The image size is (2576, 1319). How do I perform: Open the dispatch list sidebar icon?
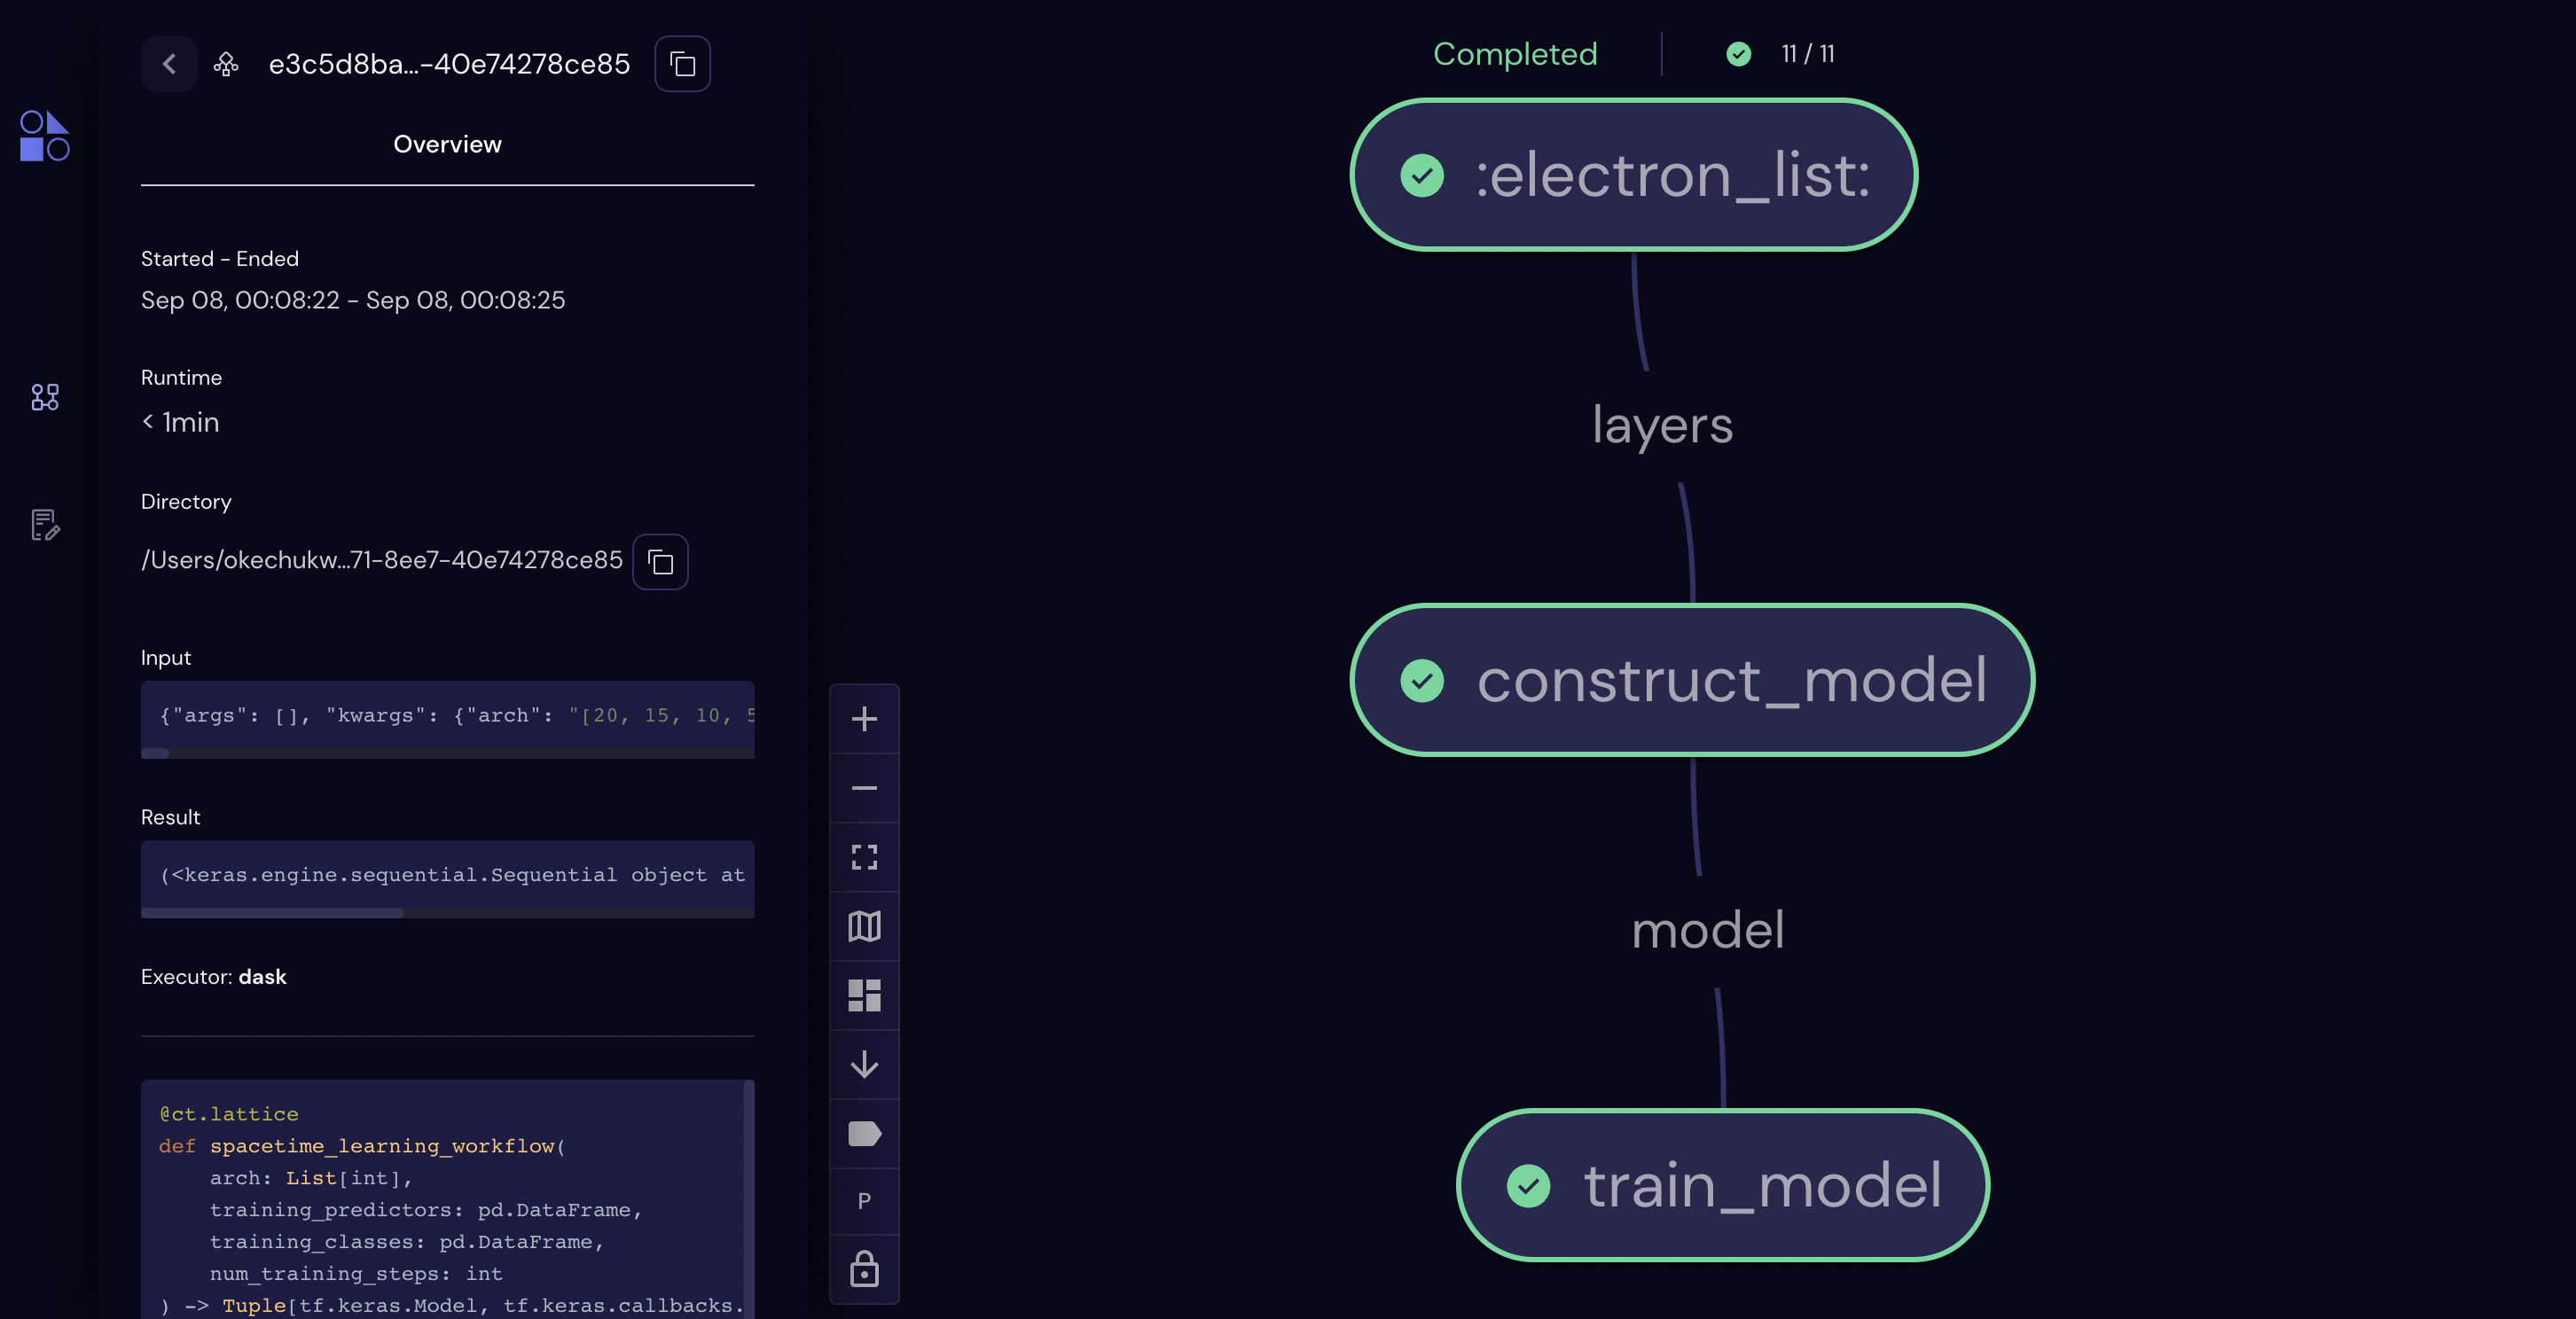(x=45, y=397)
